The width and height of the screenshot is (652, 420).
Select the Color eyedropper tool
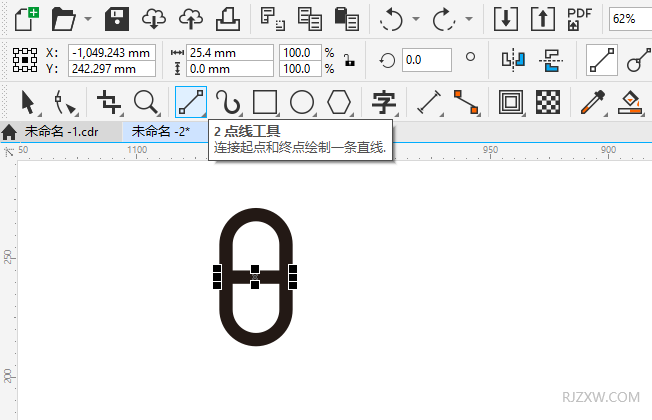(x=593, y=102)
